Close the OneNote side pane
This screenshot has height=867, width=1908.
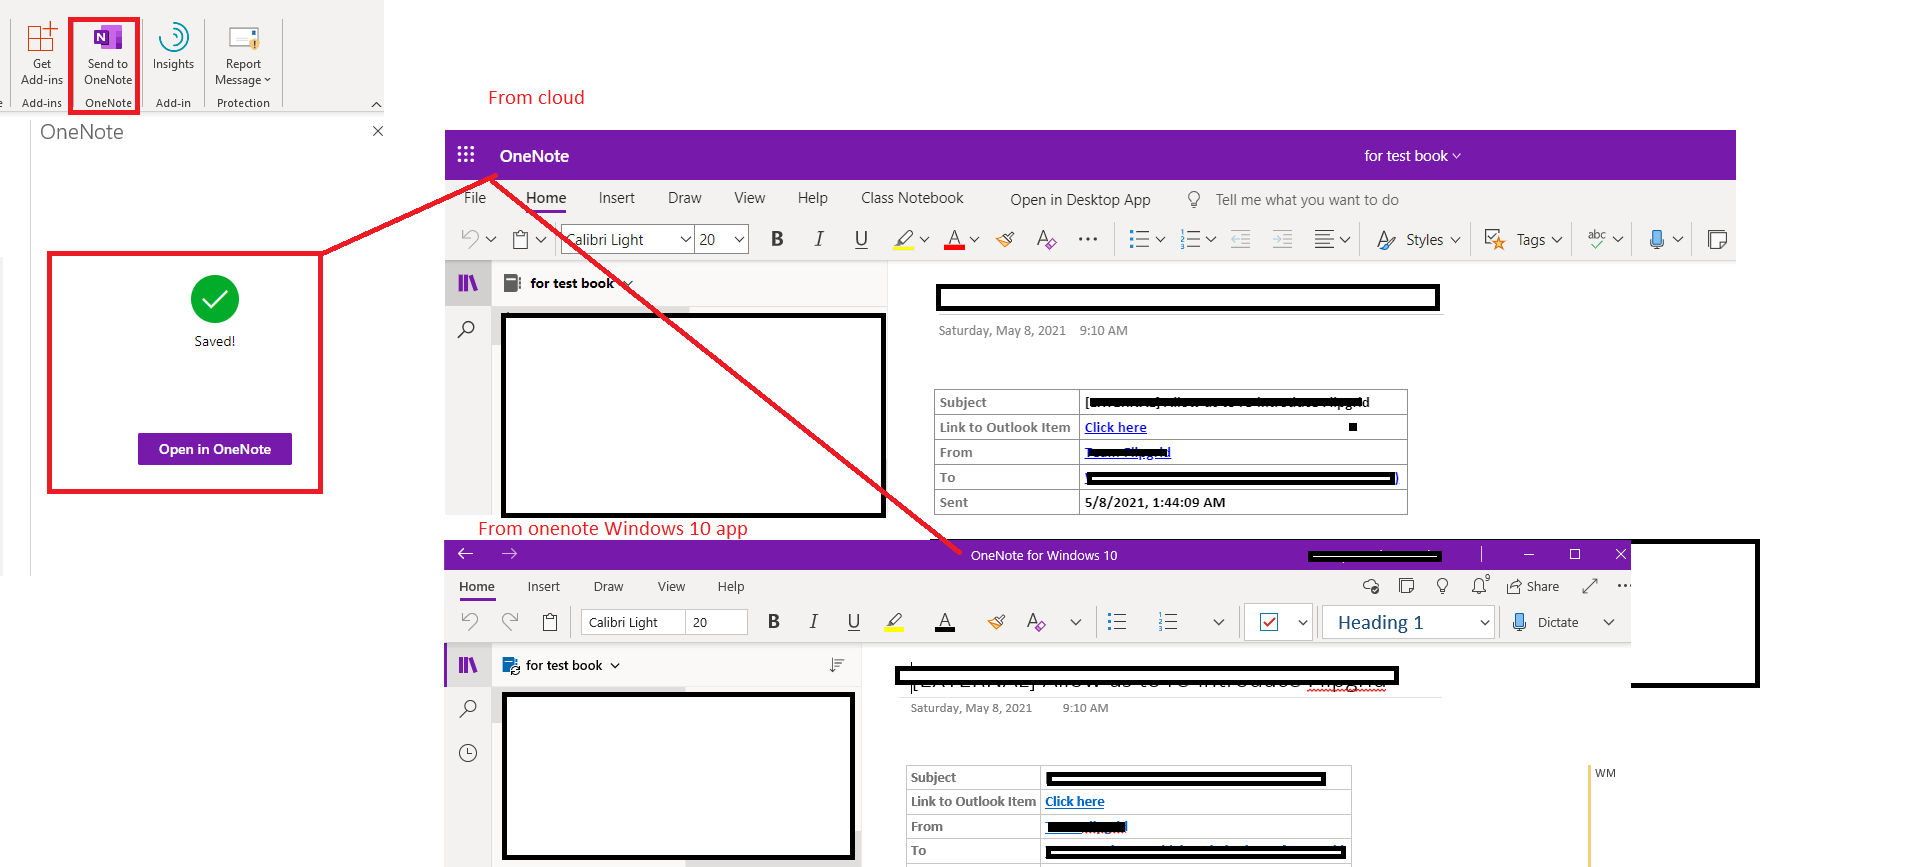(378, 131)
